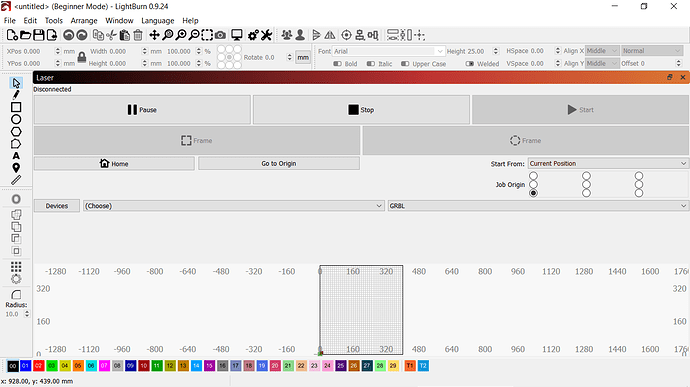Click the Save file floppy icon
This screenshot has width=690, height=387.
coord(39,35)
